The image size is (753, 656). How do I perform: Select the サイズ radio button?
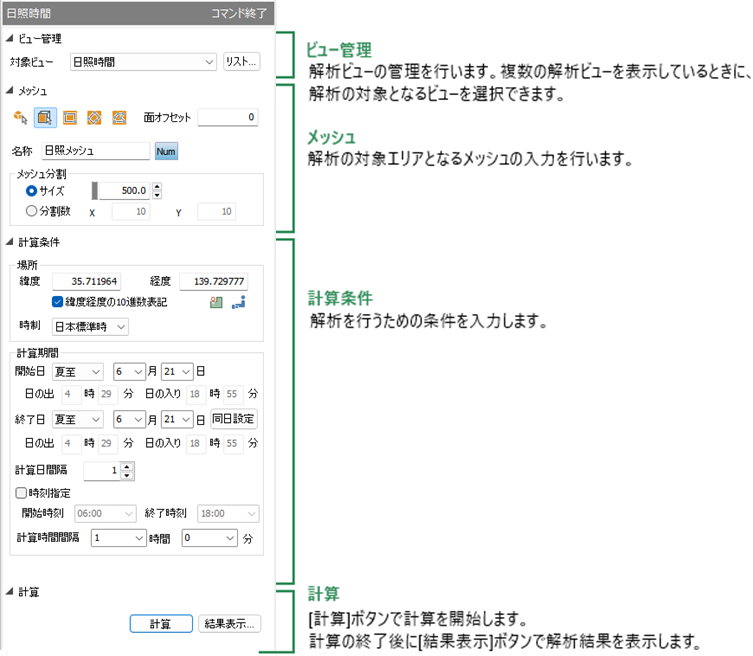[x=31, y=191]
